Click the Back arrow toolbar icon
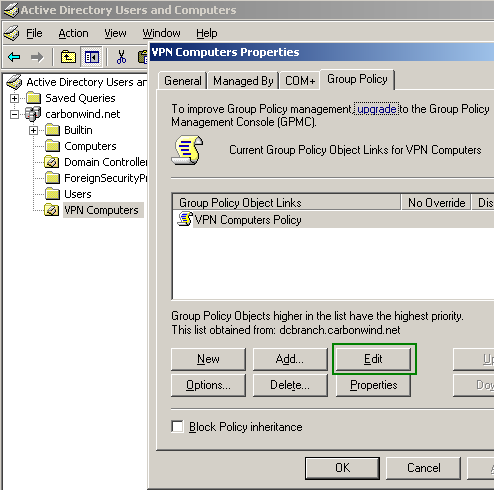Screen dimensions: 494x490 tap(14, 57)
